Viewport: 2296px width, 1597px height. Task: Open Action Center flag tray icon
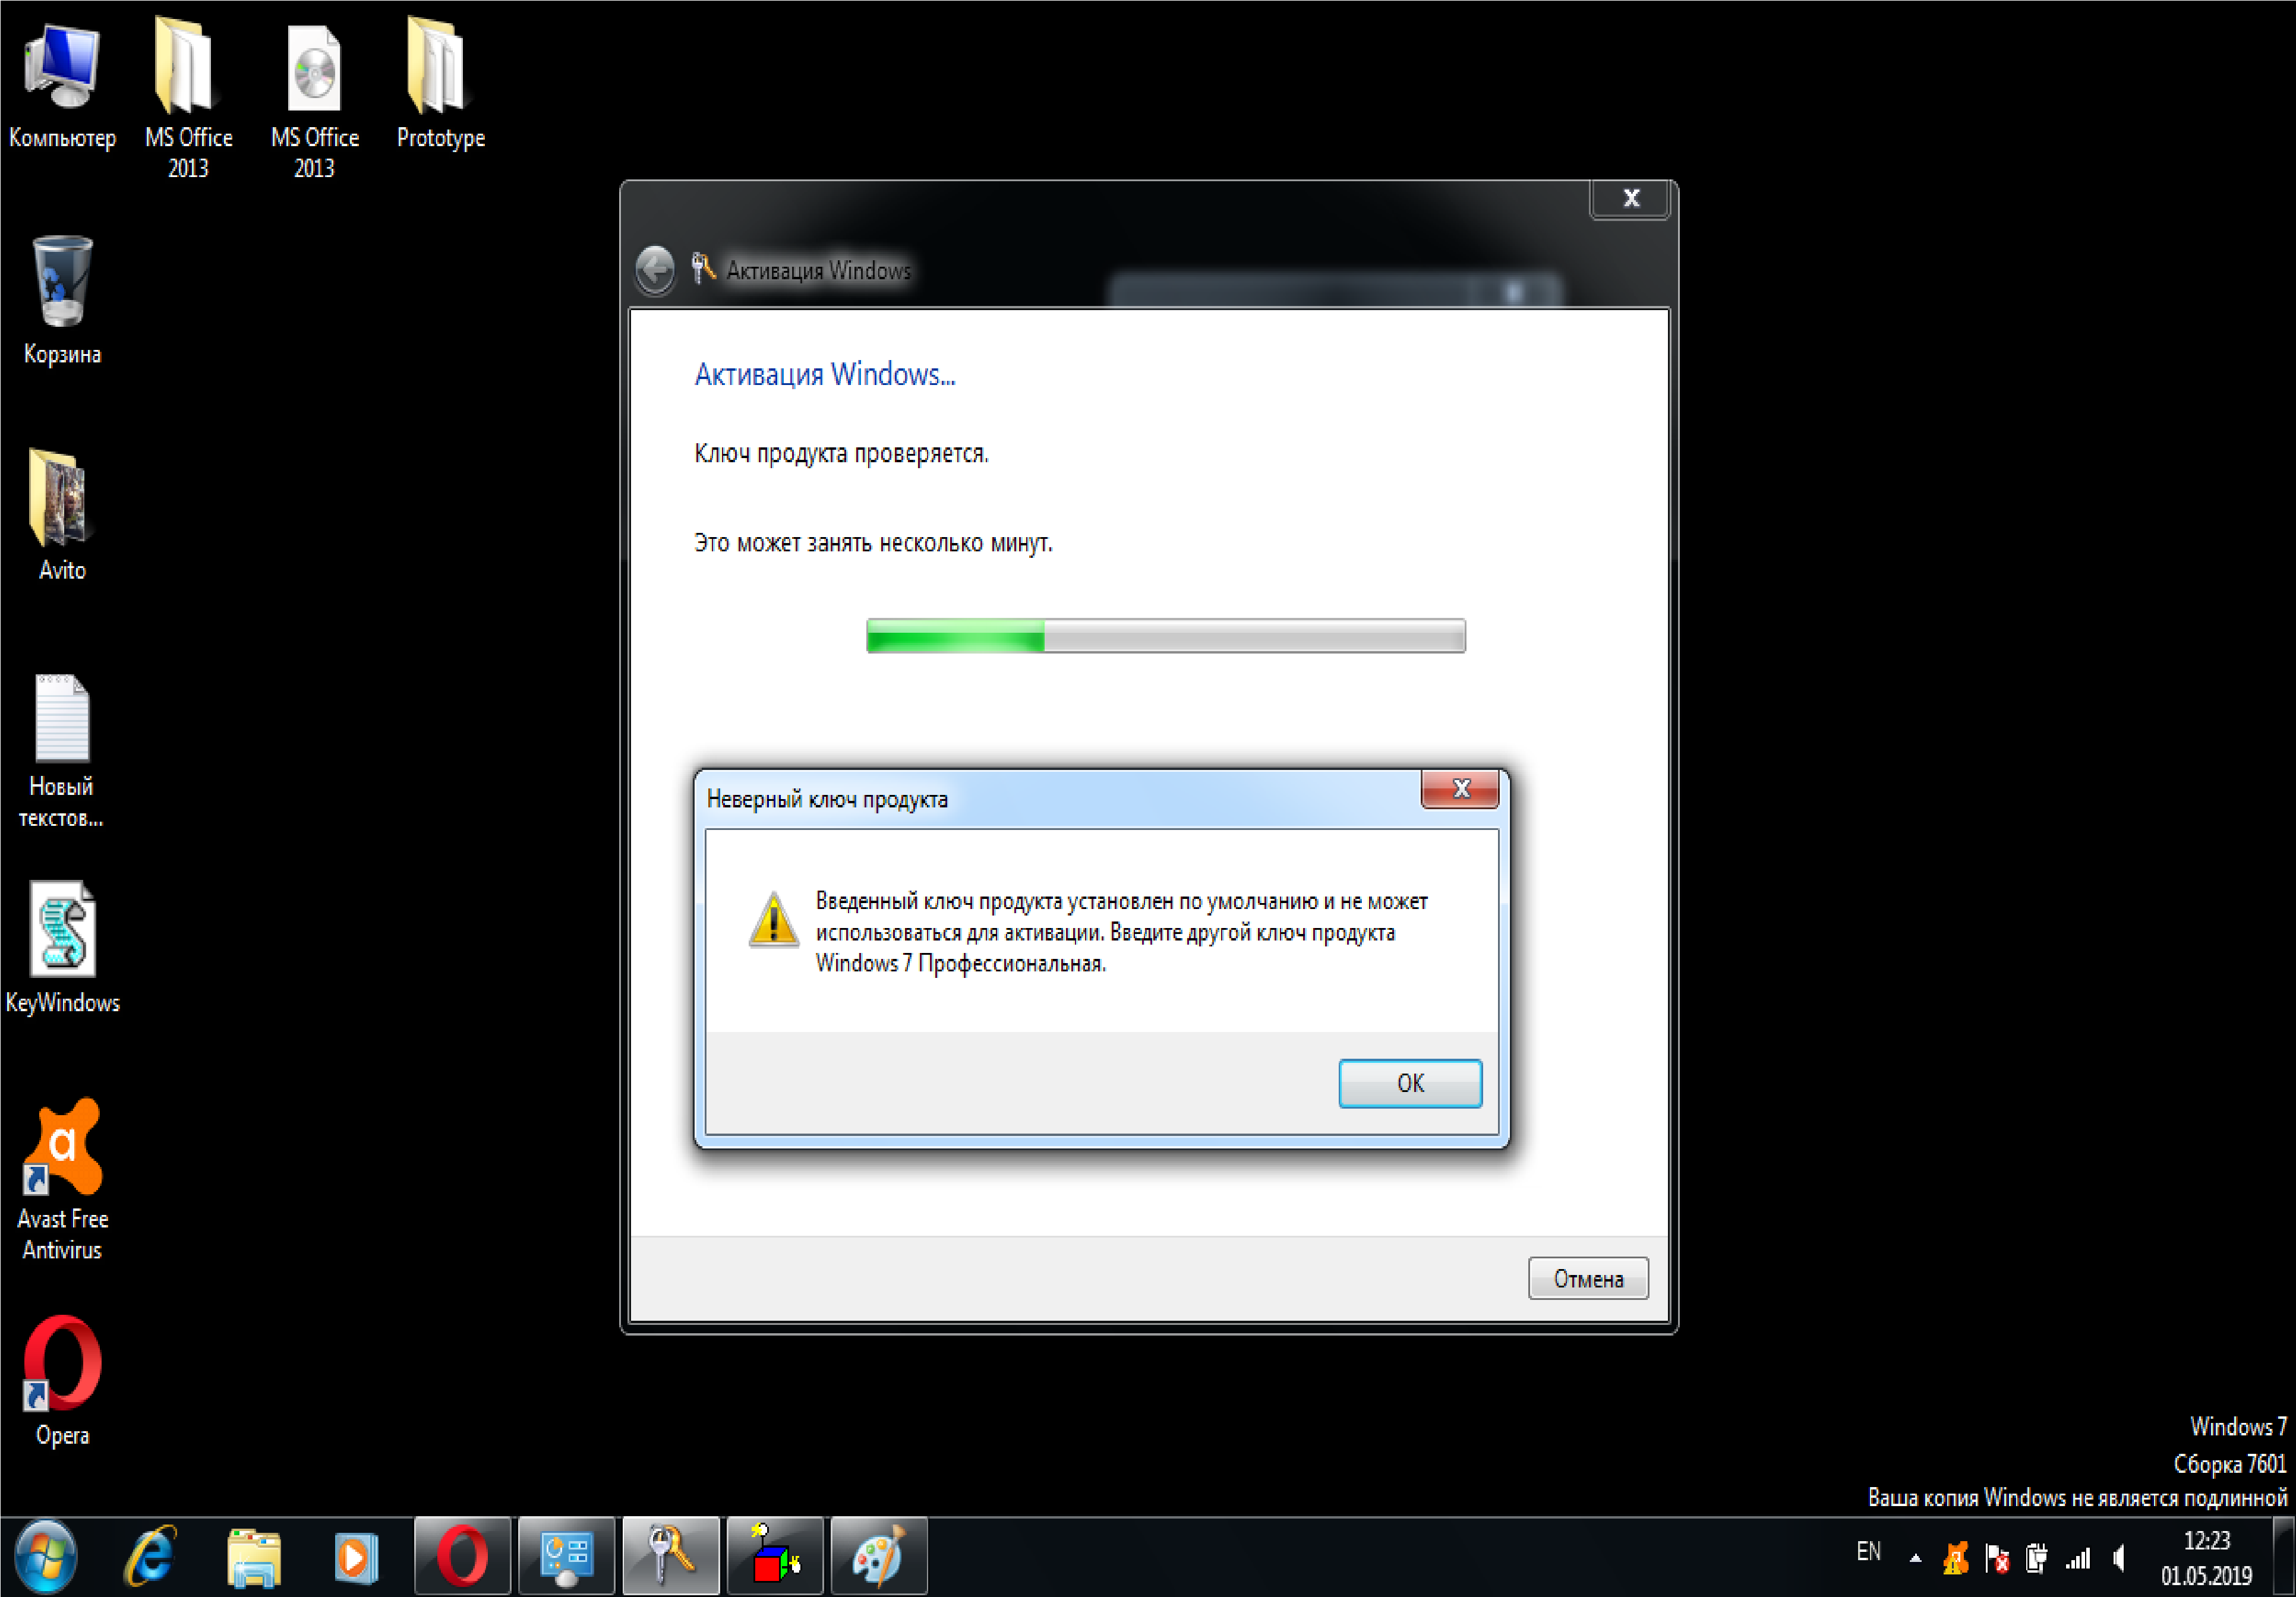tap(1997, 1558)
